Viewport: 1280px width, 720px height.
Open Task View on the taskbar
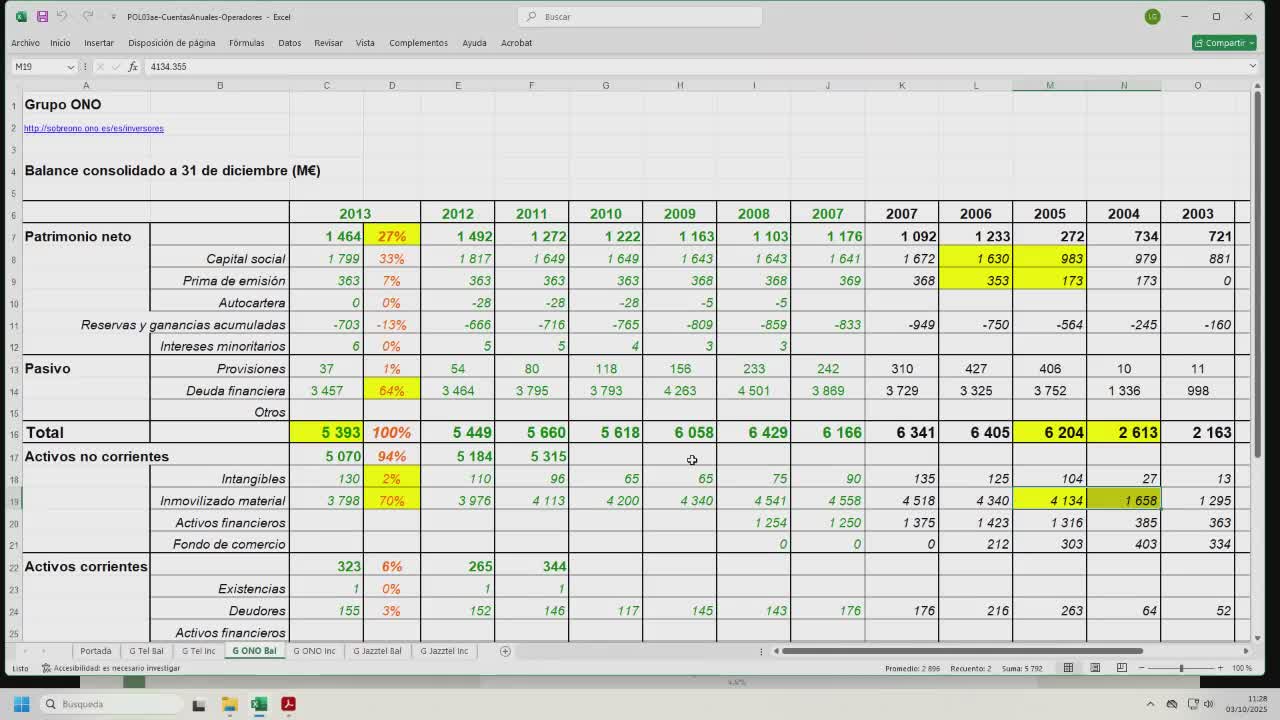click(x=199, y=704)
